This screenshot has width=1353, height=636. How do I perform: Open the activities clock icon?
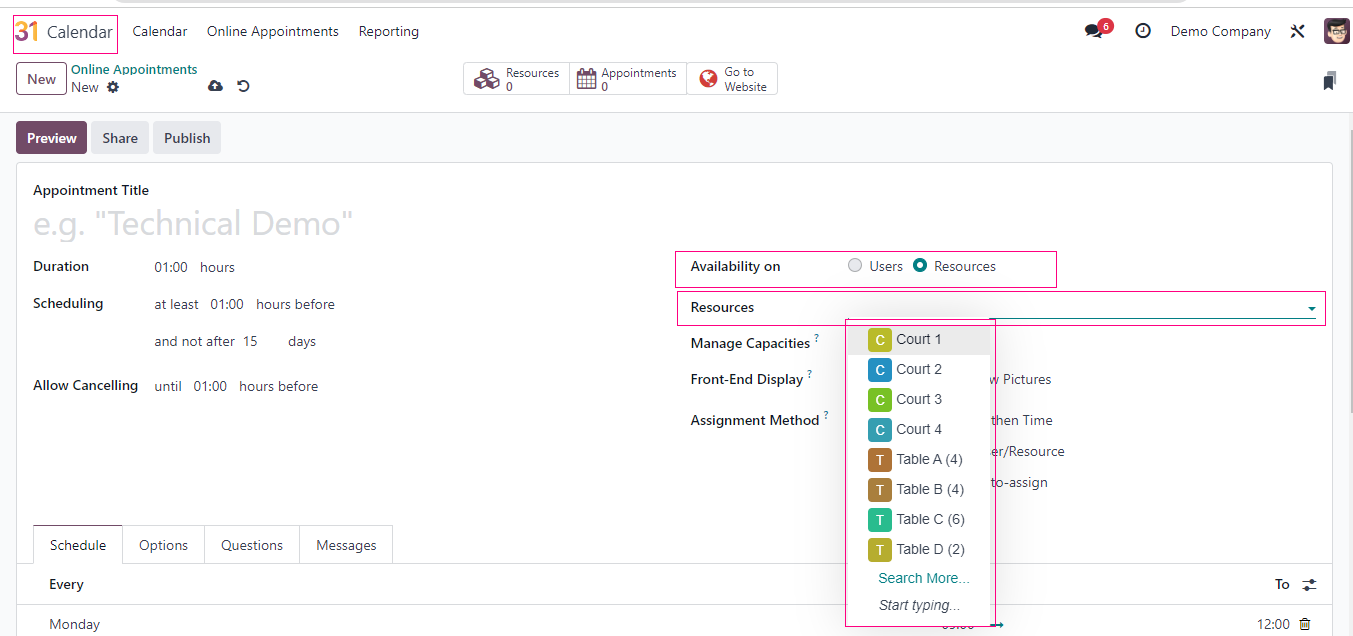click(x=1143, y=31)
